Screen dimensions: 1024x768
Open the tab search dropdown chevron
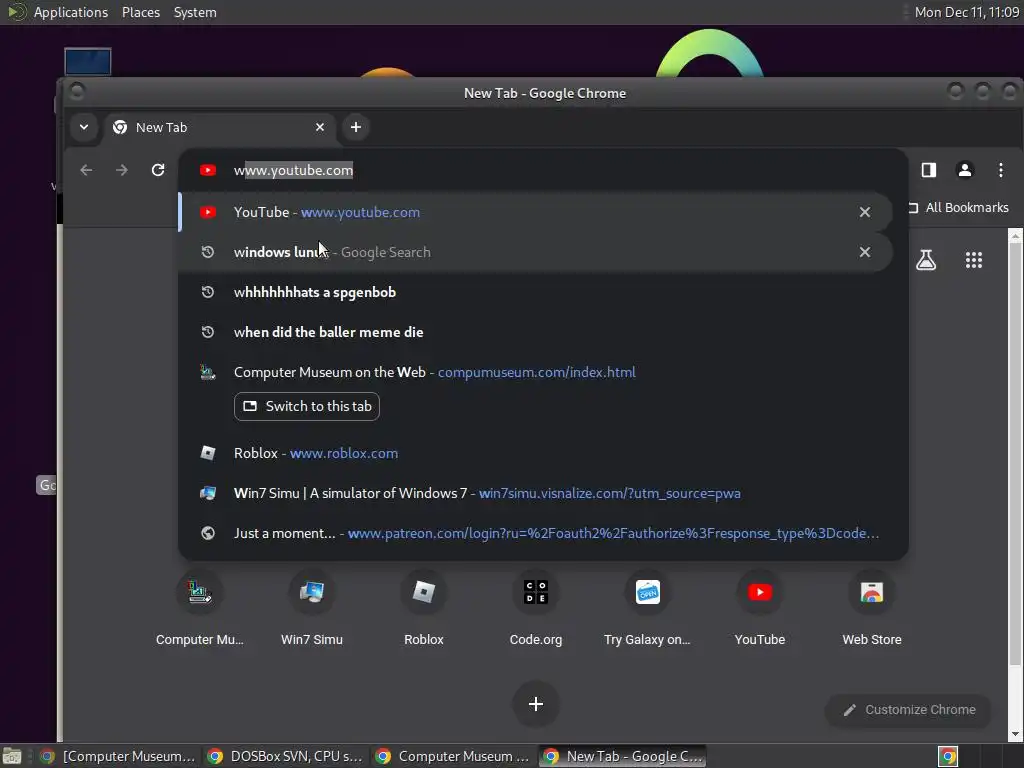84,127
